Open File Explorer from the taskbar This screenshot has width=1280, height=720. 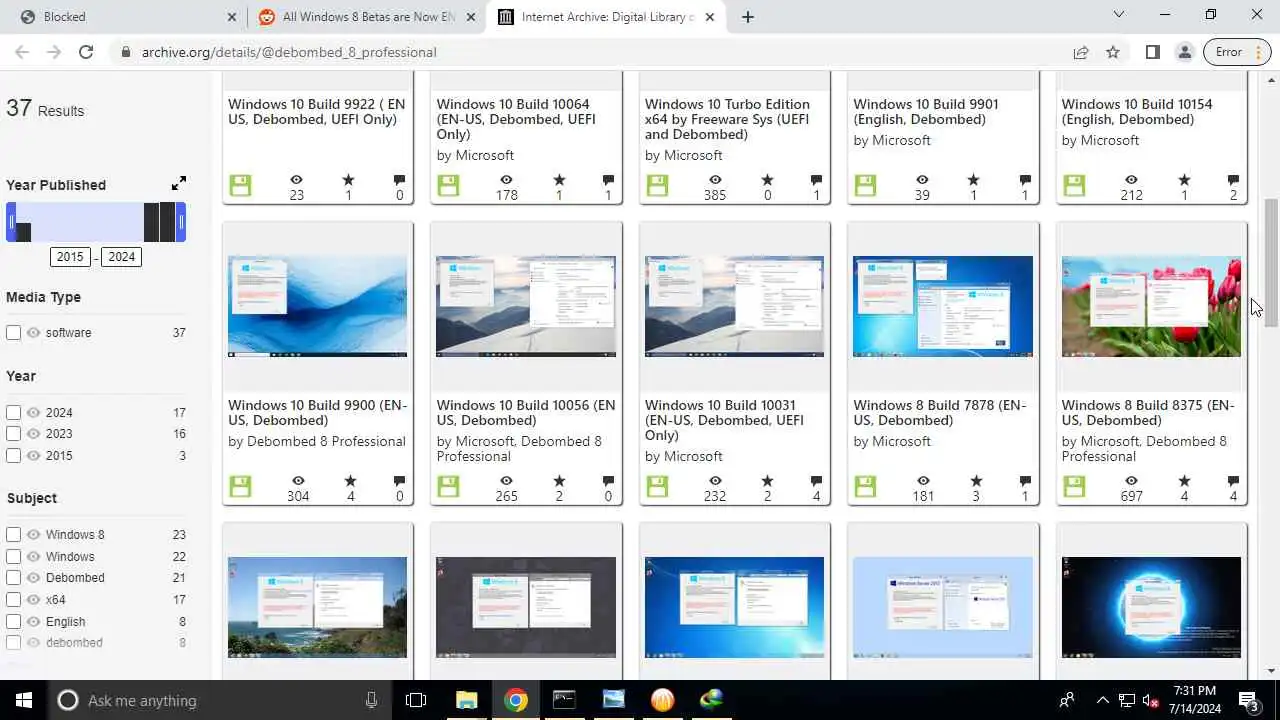[466, 700]
